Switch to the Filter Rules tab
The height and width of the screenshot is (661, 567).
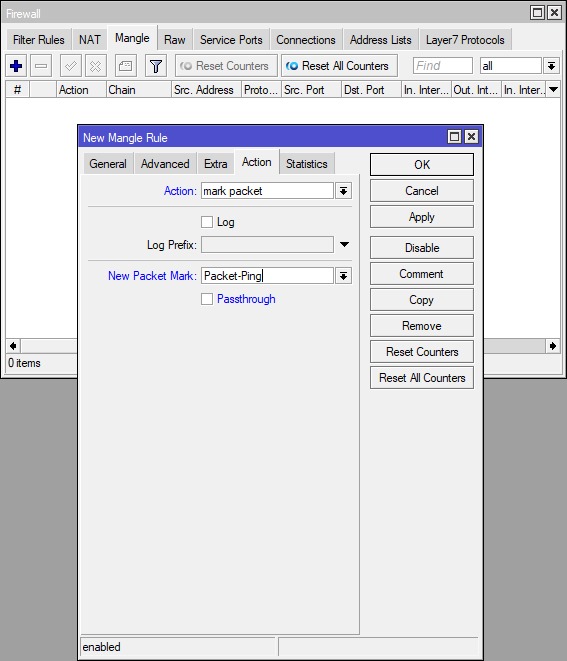(39, 40)
